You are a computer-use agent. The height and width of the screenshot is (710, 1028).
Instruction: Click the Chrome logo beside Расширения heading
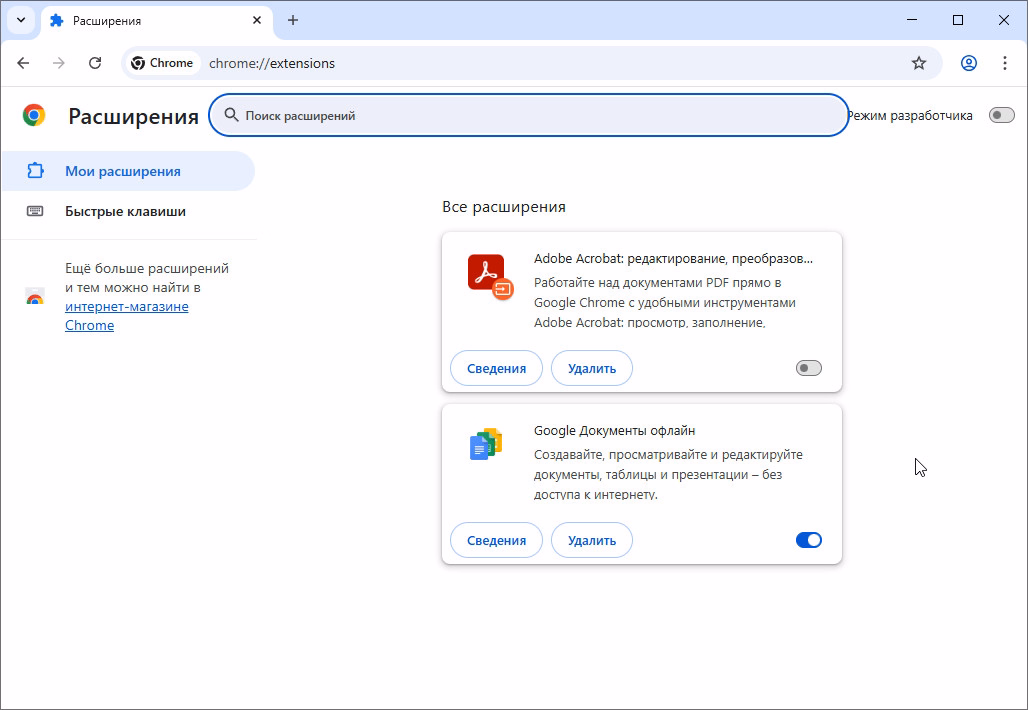tap(34, 116)
